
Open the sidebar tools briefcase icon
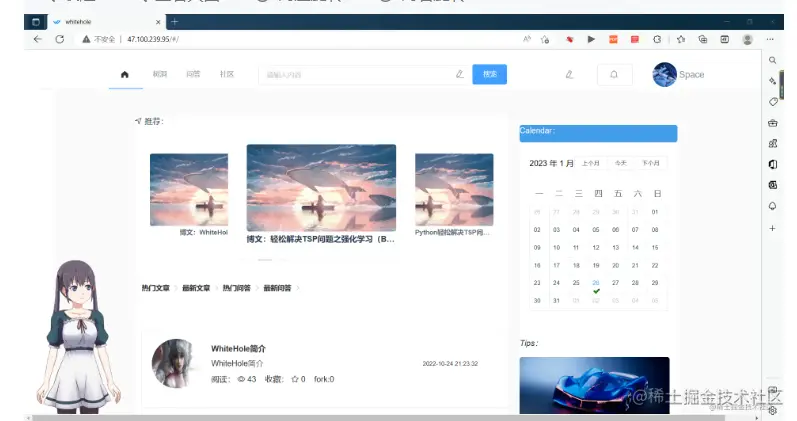pyautogui.click(x=773, y=123)
